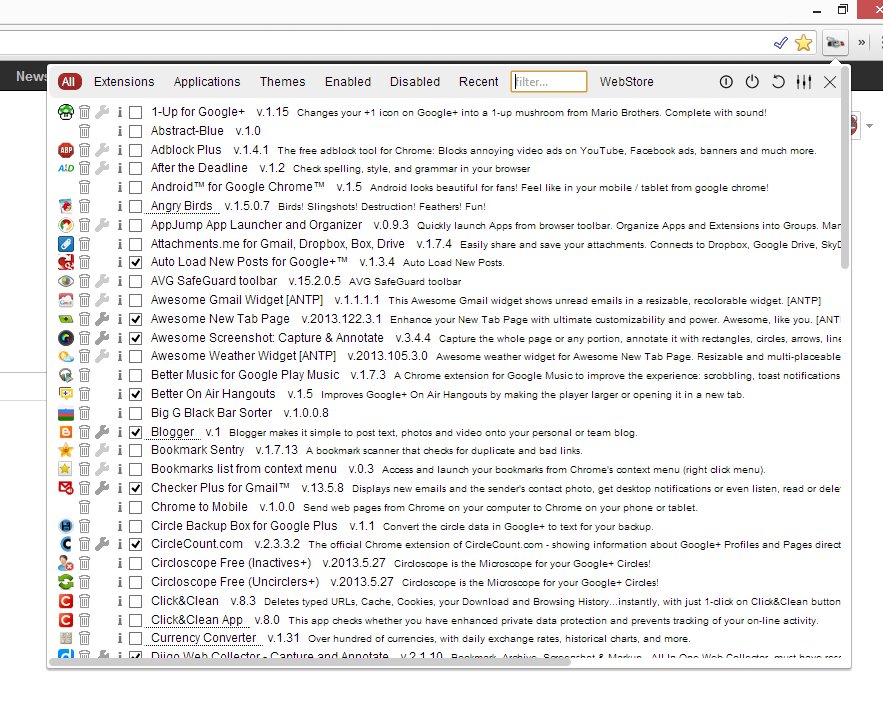Click the filter text input field
Viewport: 883px width, 702px height.
click(x=549, y=82)
